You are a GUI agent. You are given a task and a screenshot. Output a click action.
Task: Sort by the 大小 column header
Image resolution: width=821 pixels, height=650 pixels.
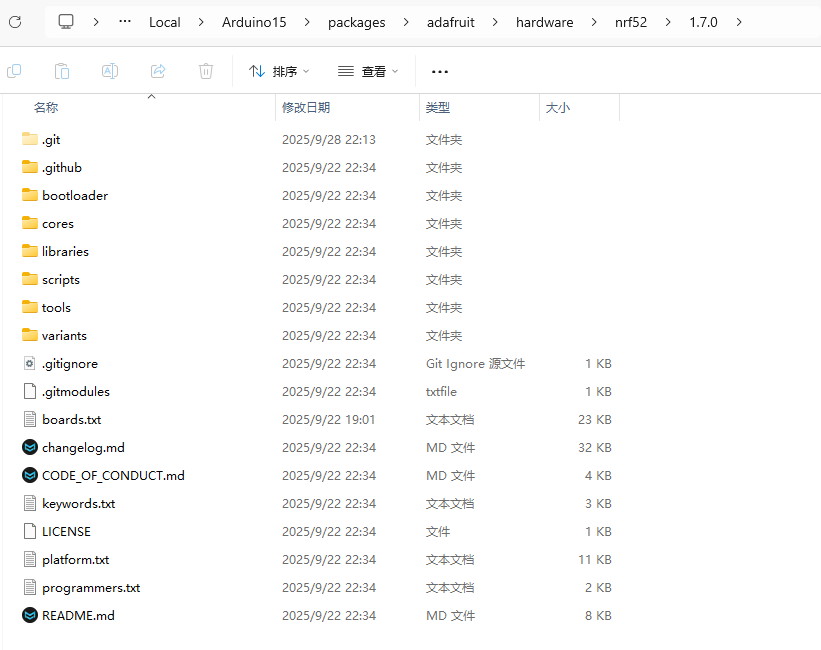557,107
